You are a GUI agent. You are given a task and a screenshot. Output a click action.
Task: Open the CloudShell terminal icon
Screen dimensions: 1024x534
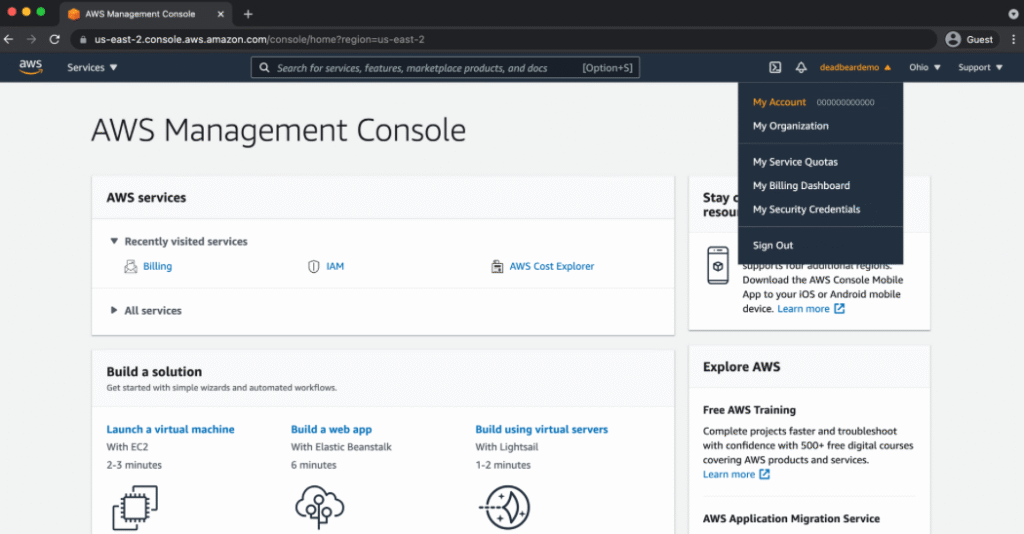tap(775, 67)
